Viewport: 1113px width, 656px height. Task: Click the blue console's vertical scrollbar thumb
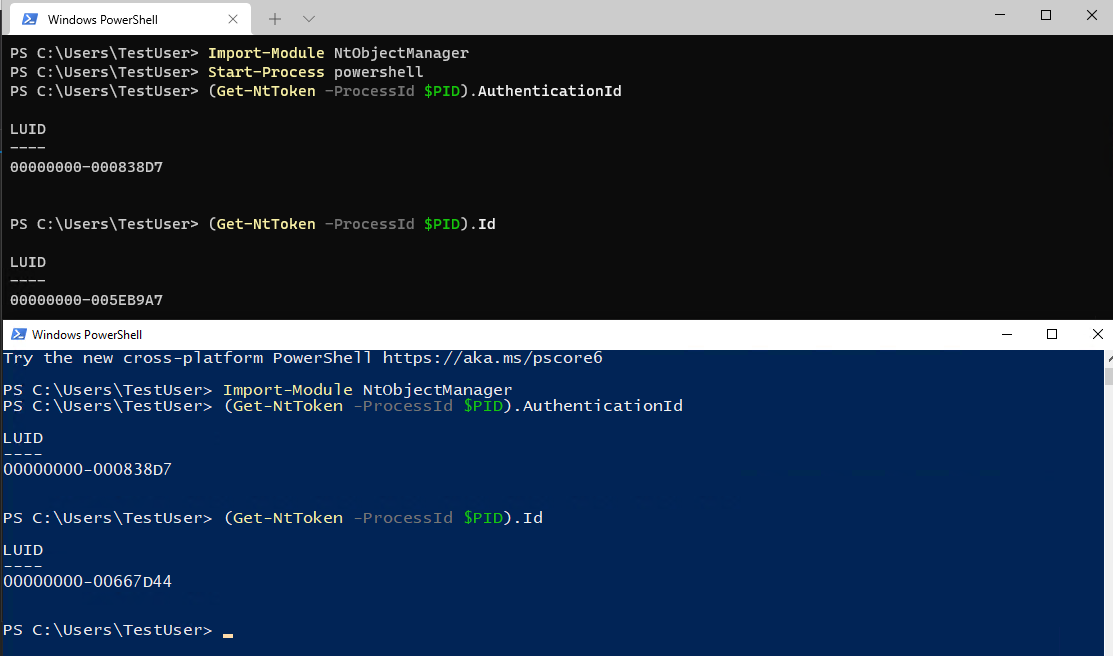(x=1109, y=376)
